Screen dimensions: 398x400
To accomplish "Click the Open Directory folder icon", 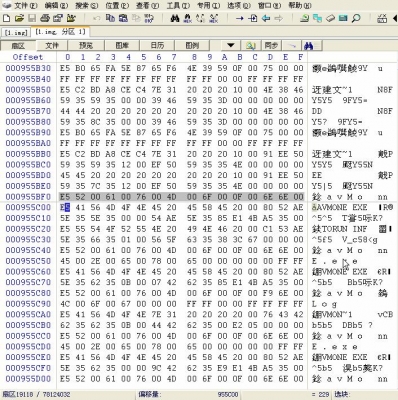I will pos(71,18).
